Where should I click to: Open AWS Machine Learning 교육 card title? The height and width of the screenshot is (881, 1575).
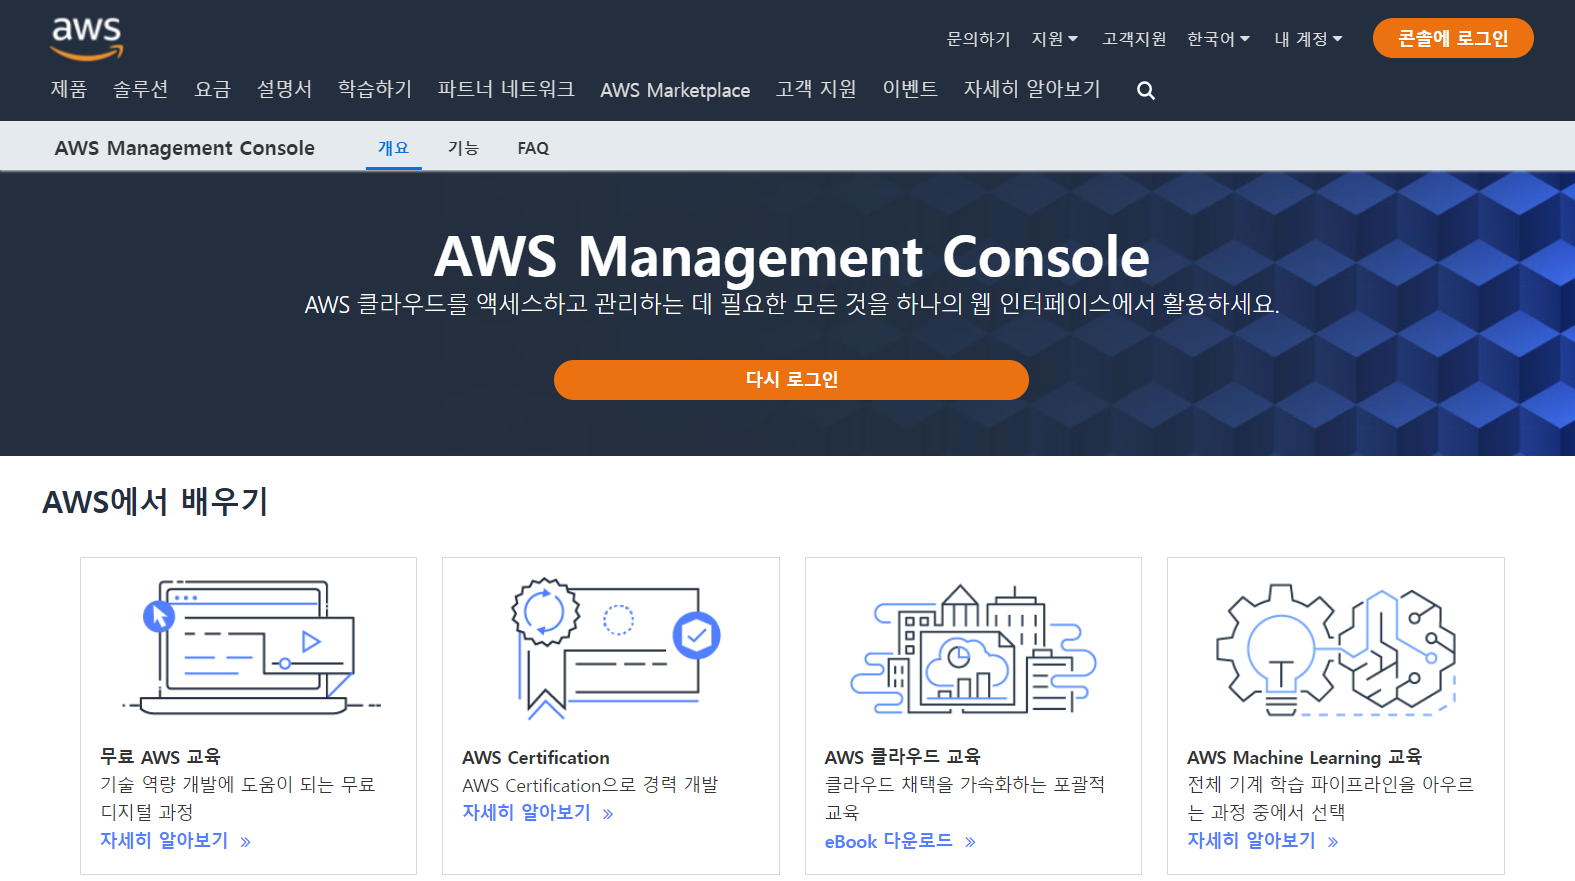pos(1304,757)
